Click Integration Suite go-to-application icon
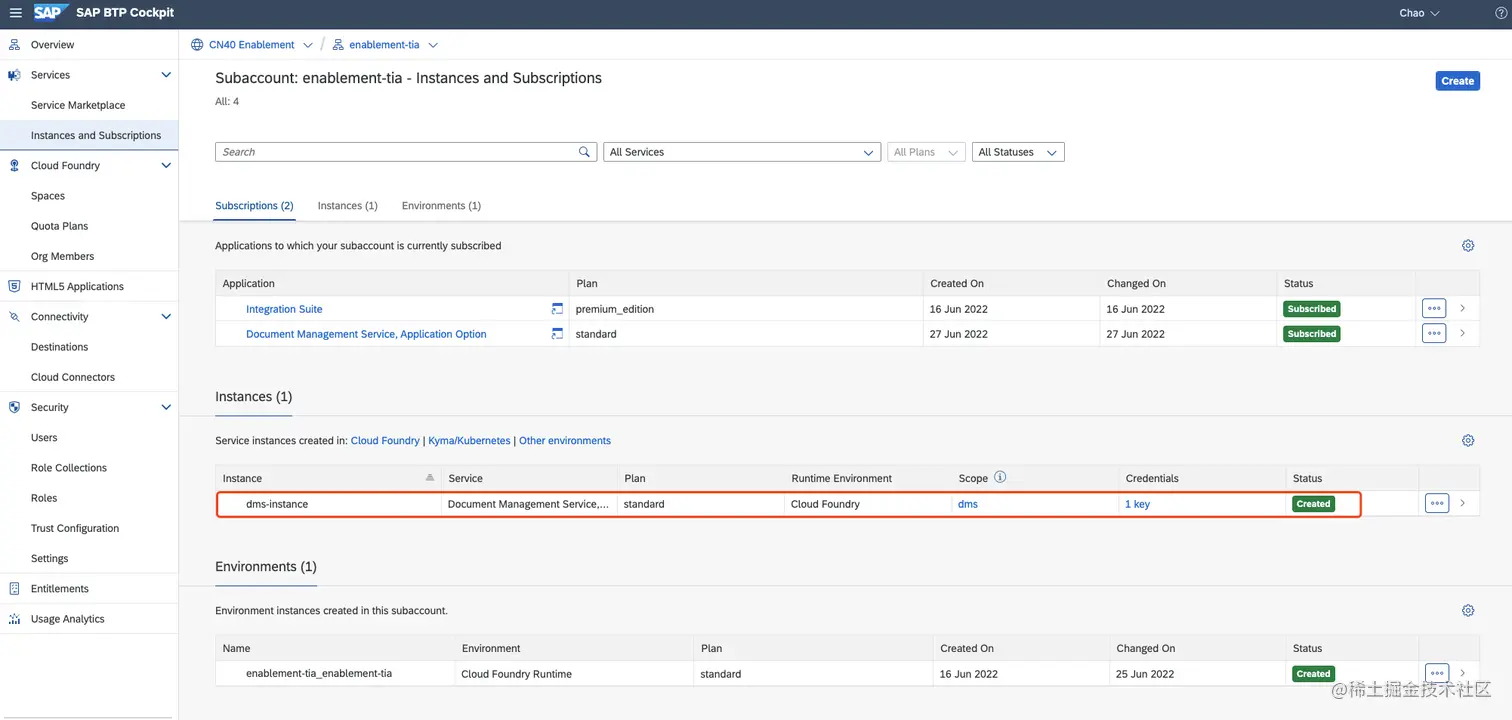This screenshot has height=720, width=1512. [x=557, y=309]
